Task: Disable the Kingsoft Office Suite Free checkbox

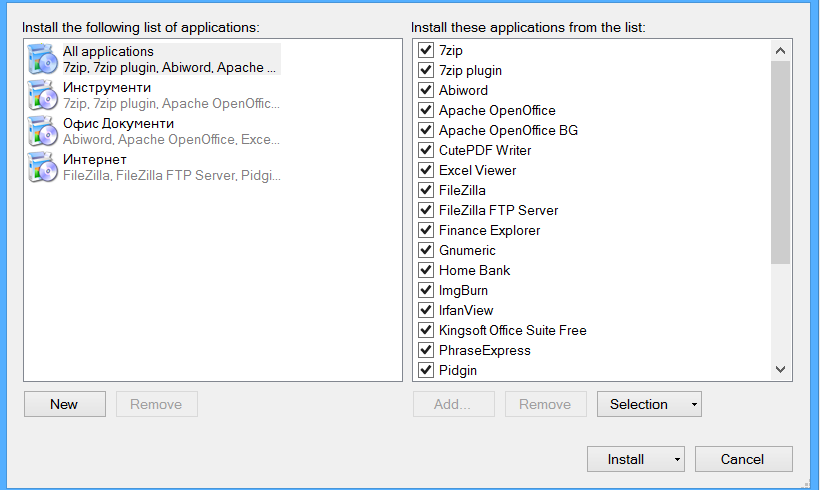Action: click(426, 330)
